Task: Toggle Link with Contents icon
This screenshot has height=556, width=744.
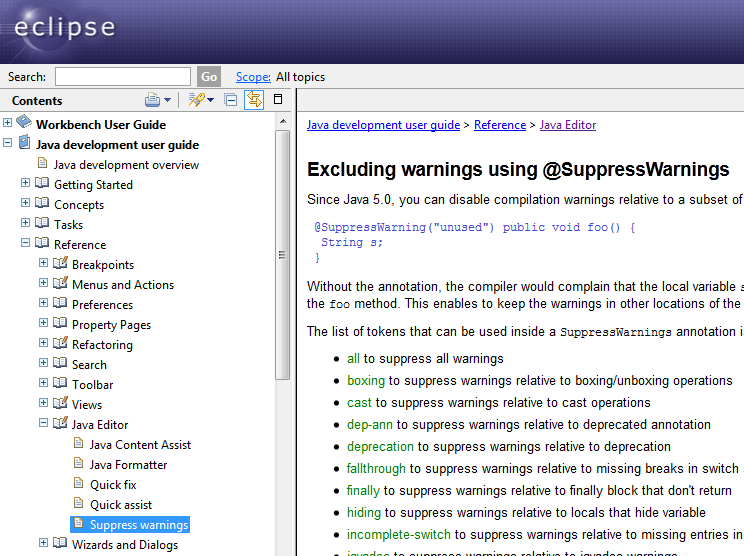Action: coord(254,100)
